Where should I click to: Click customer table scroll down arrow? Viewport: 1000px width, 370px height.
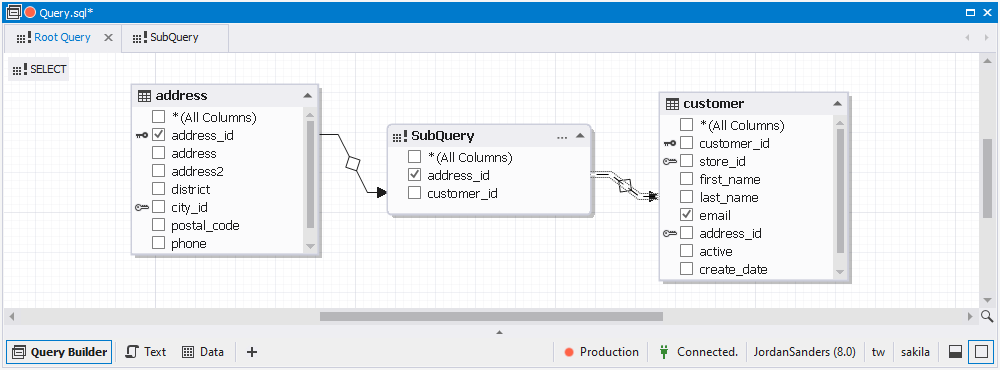840,272
